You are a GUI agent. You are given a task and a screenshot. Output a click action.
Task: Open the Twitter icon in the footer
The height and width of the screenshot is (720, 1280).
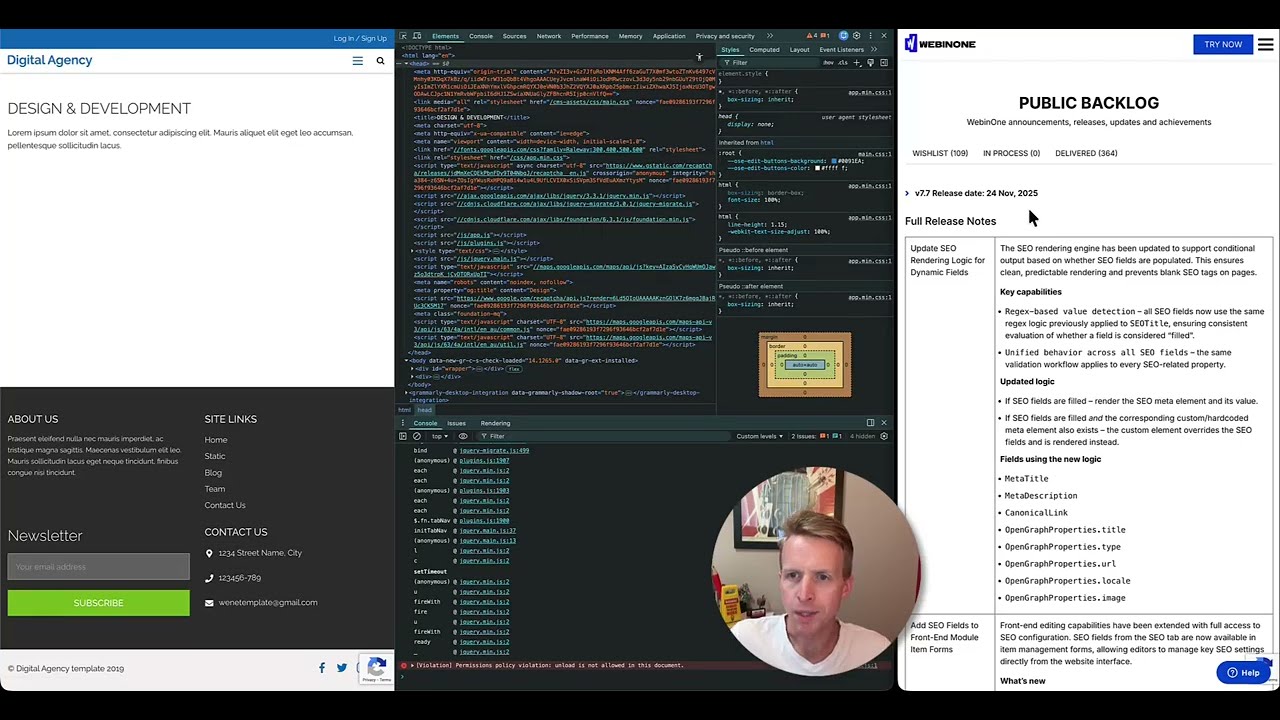click(342, 668)
